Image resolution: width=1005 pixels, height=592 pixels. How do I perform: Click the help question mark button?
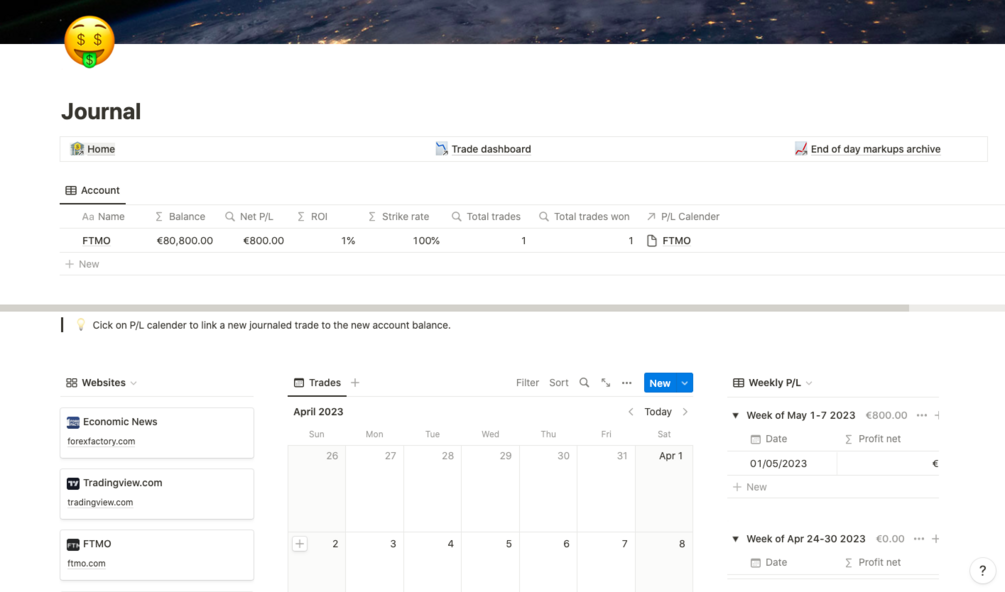982,570
